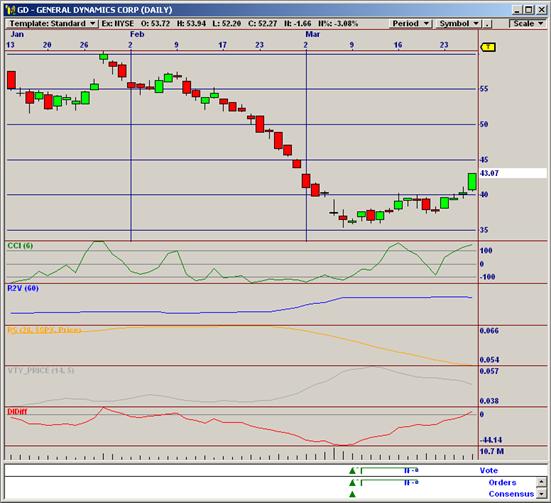Click the green triangle in Orders row

[352, 483]
